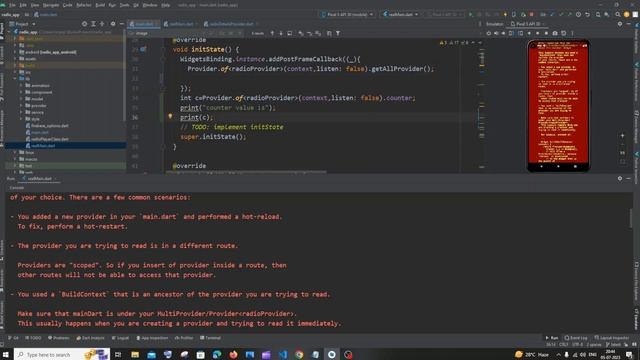Open Chrome from the taskbar

(299, 354)
